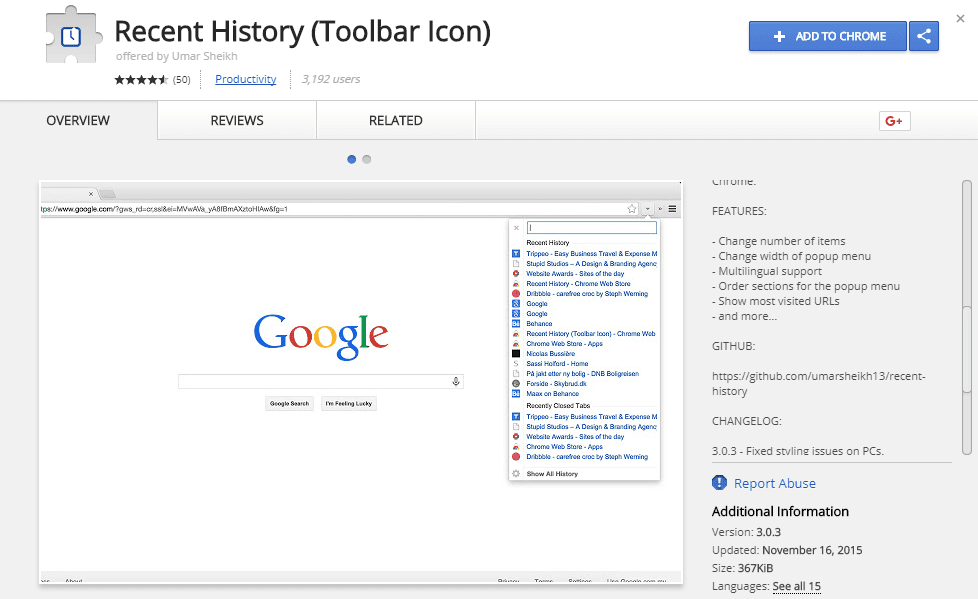Viewport: 978px width, 599px height.
Task: Click the 'Change number of items' feature line
Action: pos(779,241)
